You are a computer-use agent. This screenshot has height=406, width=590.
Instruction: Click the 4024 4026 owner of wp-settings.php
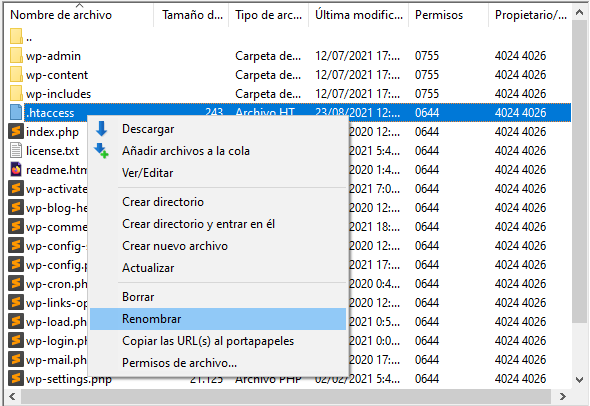pos(520,379)
